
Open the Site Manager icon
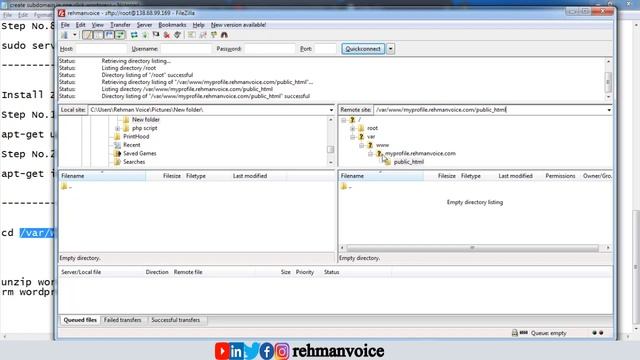point(64,35)
